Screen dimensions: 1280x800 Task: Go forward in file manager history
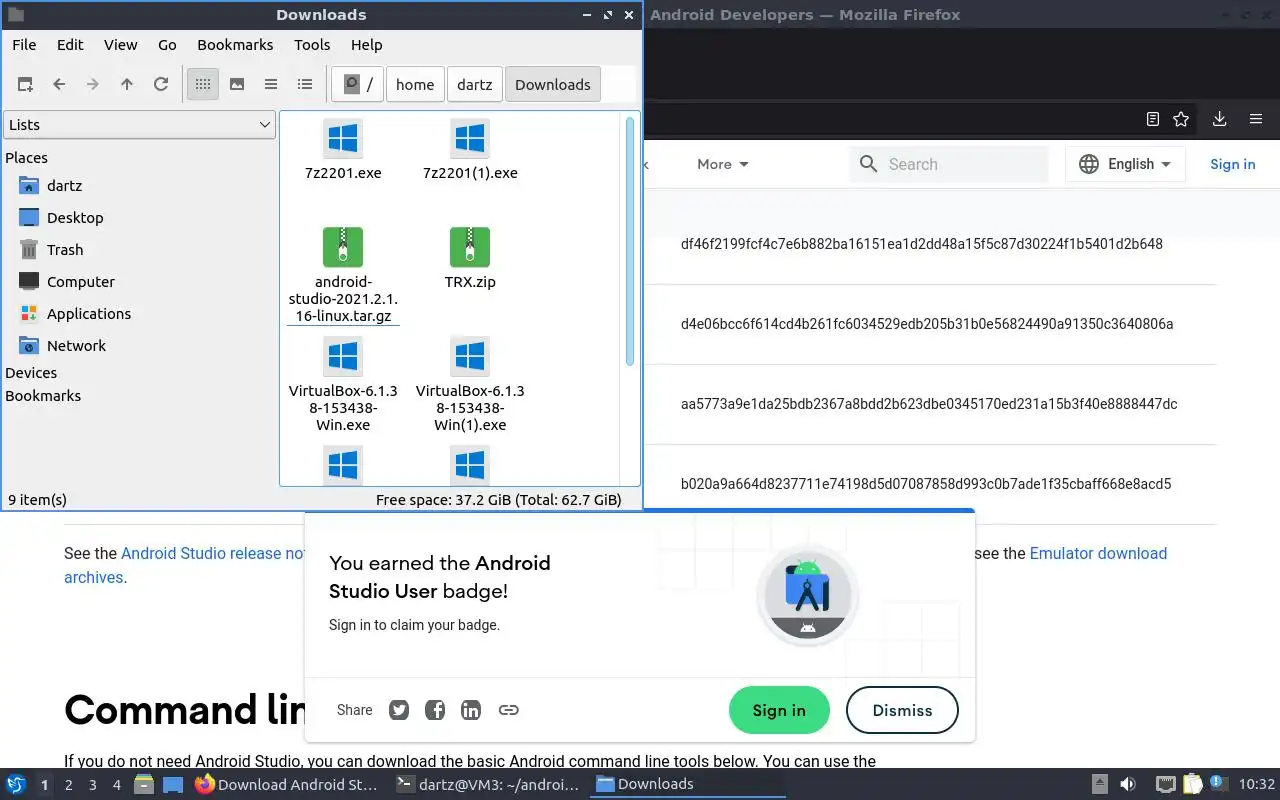[93, 85]
